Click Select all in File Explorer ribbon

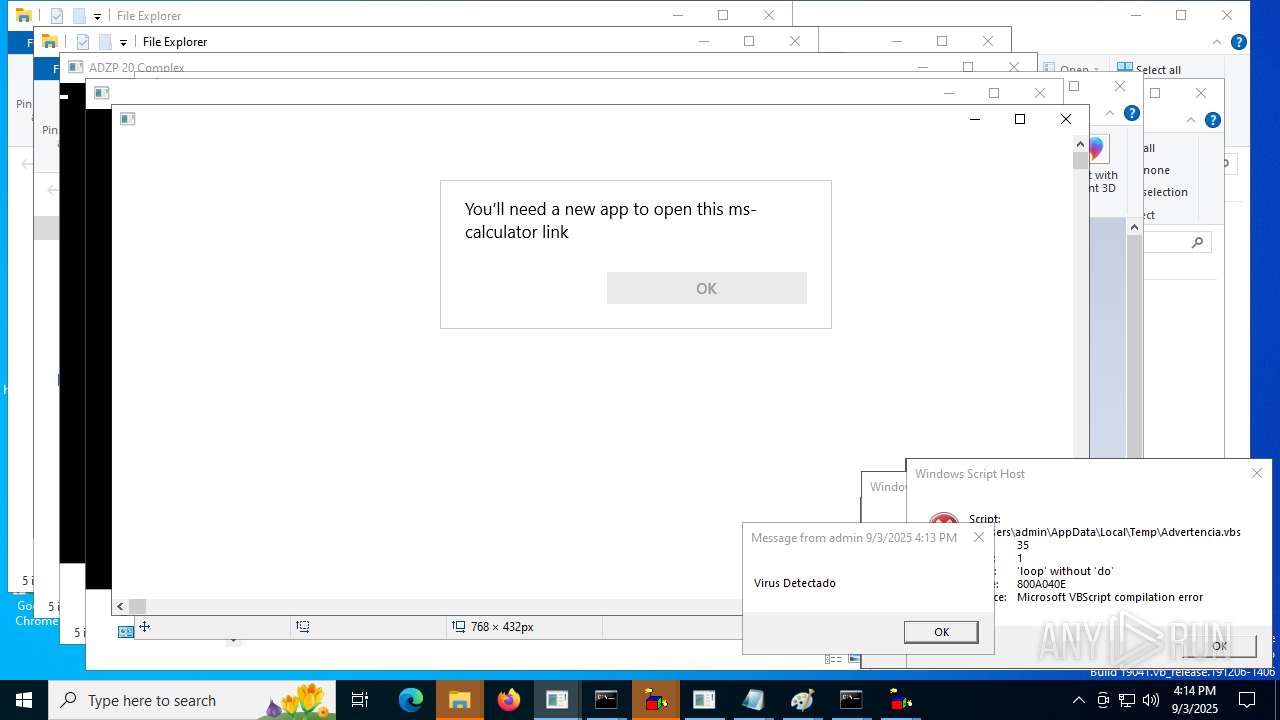[1149, 70]
